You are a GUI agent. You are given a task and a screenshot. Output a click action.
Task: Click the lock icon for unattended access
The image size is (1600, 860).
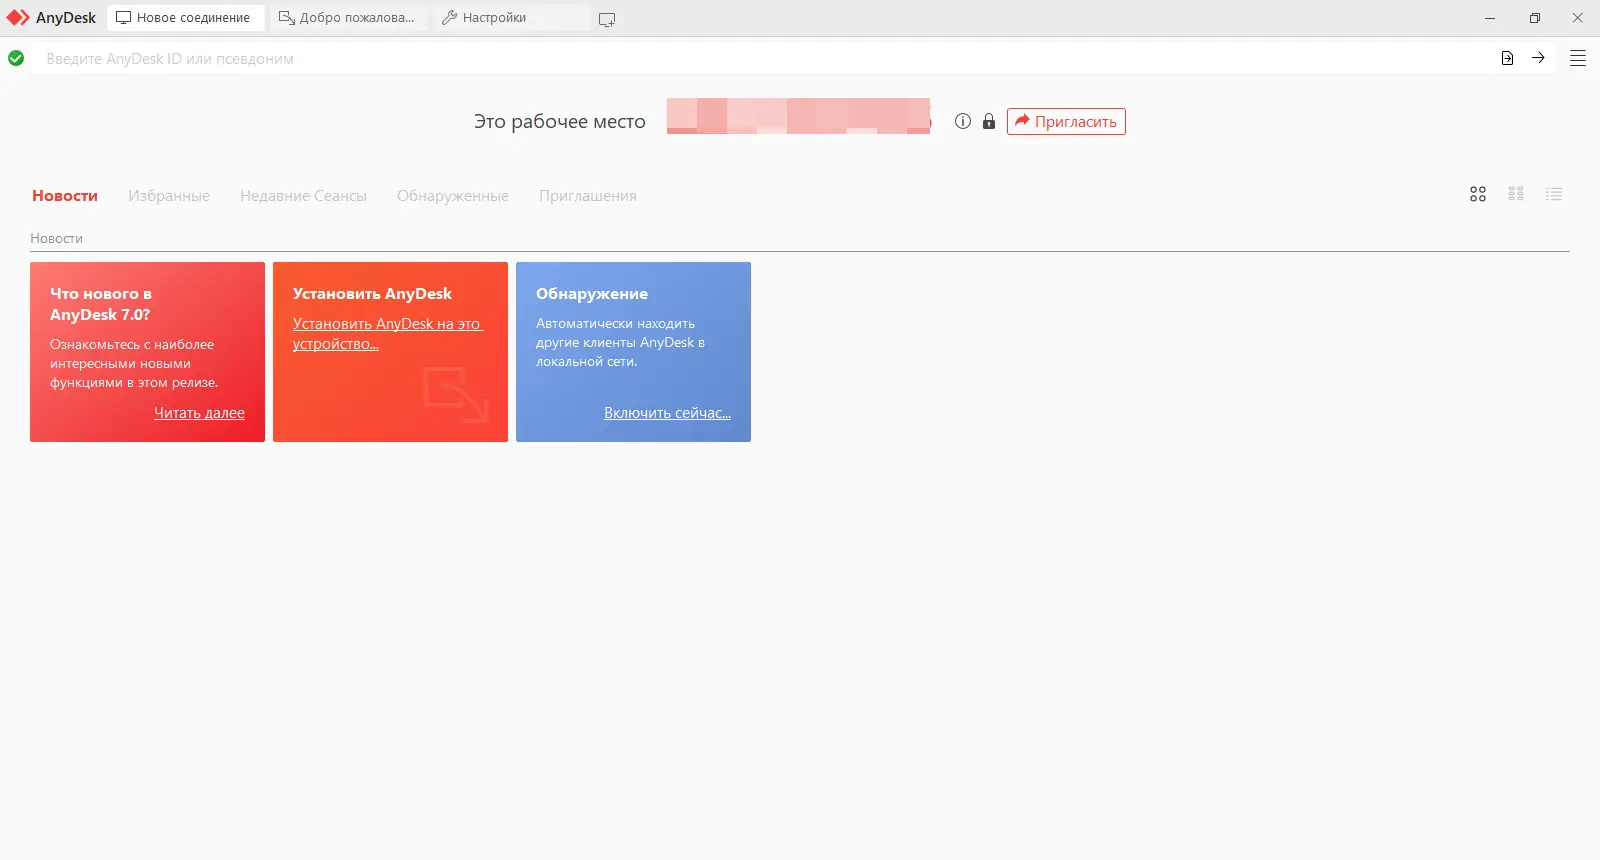click(989, 121)
